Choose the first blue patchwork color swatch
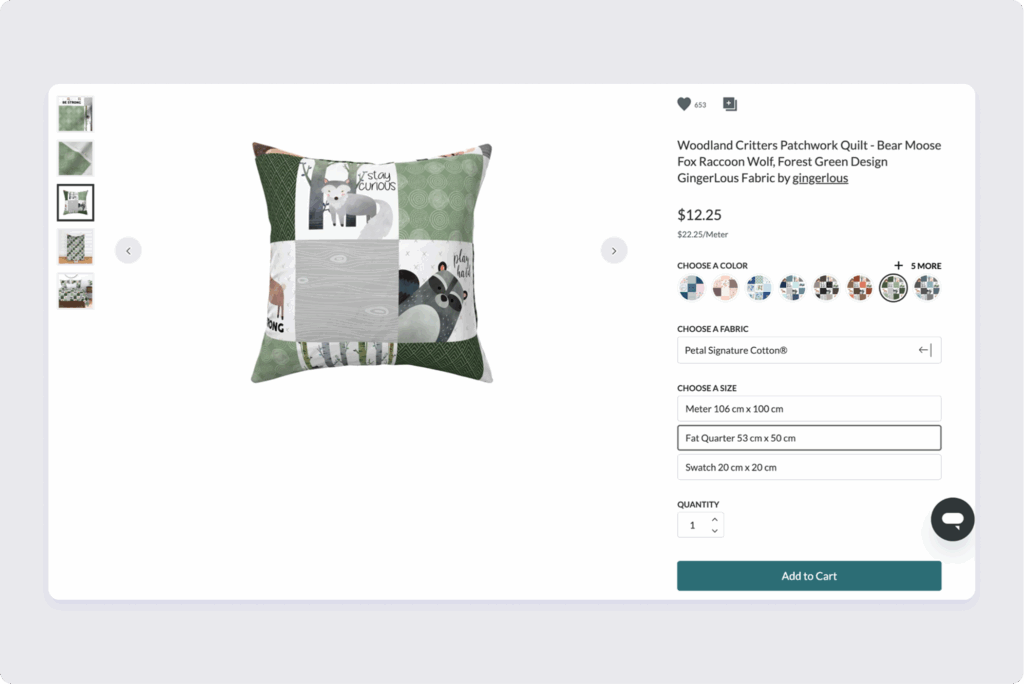The width and height of the screenshot is (1024, 684). (x=692, y=287)
